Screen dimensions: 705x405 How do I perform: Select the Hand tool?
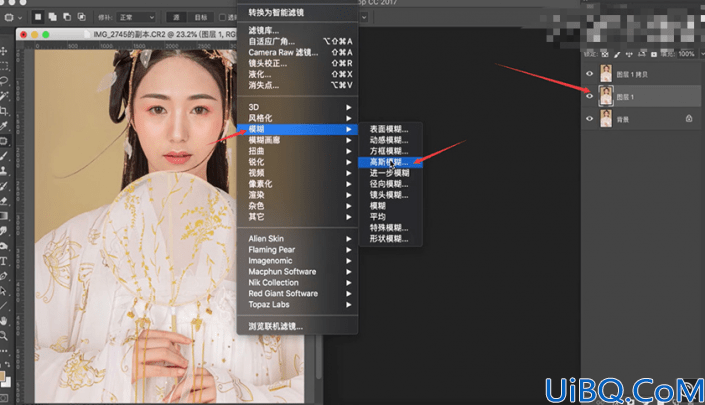tap(4, 321)
